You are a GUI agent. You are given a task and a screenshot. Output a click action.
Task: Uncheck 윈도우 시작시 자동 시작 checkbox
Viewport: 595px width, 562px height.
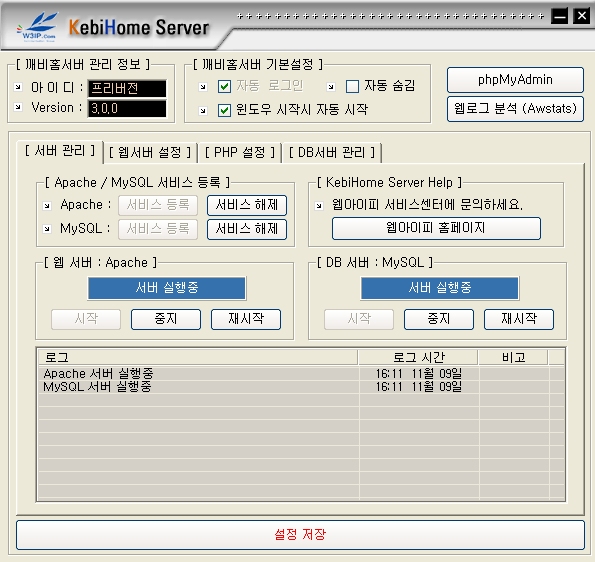click(224, 110)
